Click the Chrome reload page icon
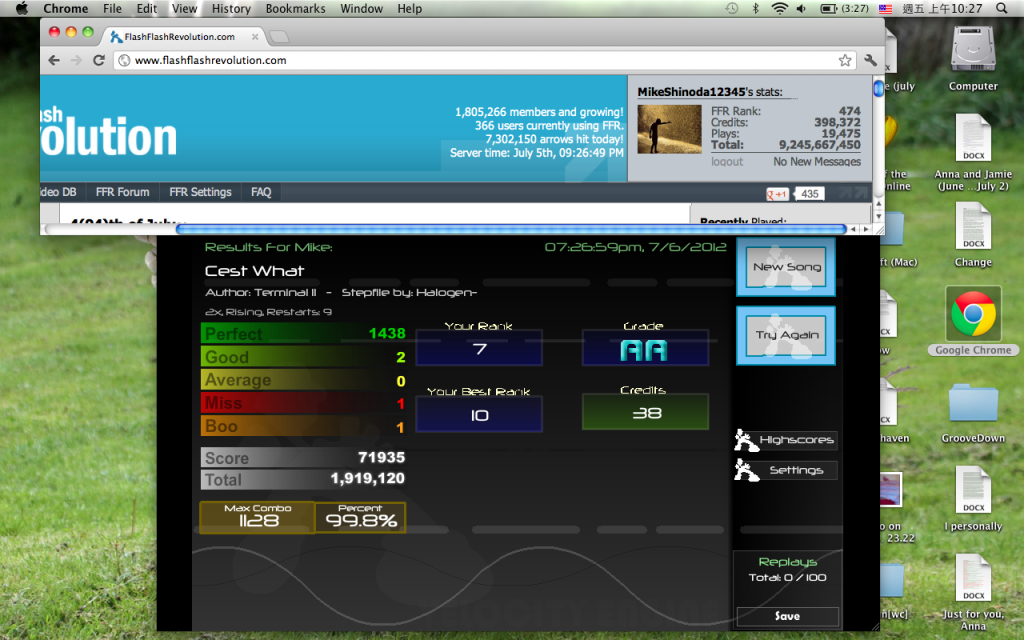The width and height of the screenshot is (1024, 640). tap(99, 60)
